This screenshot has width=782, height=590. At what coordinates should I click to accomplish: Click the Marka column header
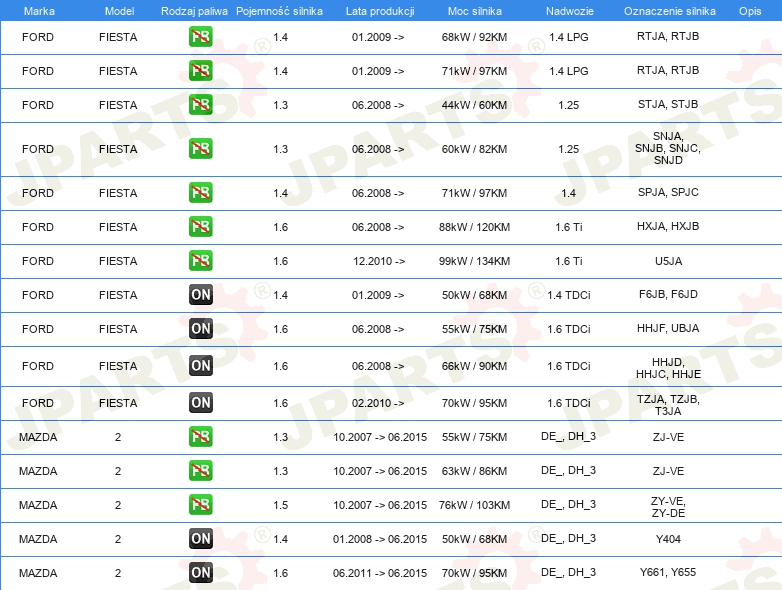[39, 11]
